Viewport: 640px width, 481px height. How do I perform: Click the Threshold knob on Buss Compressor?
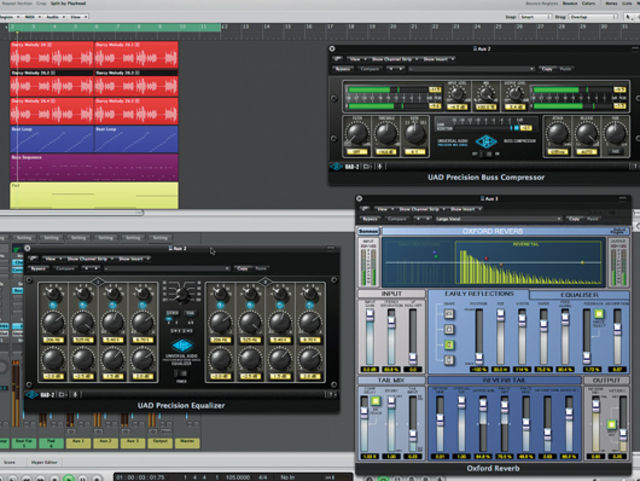click(x=386, y=134)
